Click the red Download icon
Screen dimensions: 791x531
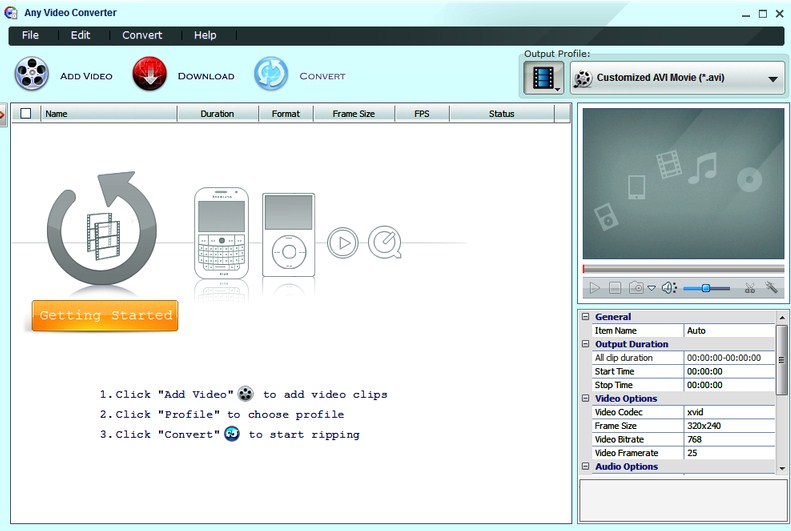[149, 74]
